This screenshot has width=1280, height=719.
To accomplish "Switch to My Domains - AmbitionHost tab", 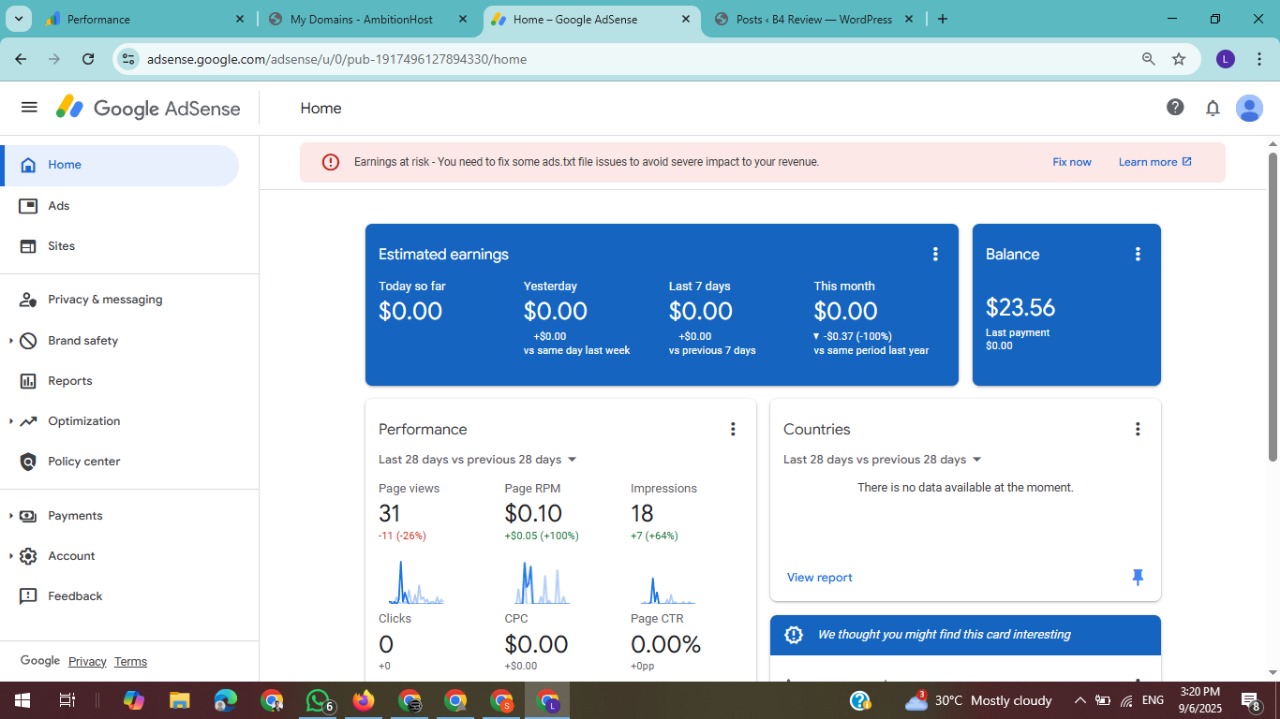I will point(368,19).
